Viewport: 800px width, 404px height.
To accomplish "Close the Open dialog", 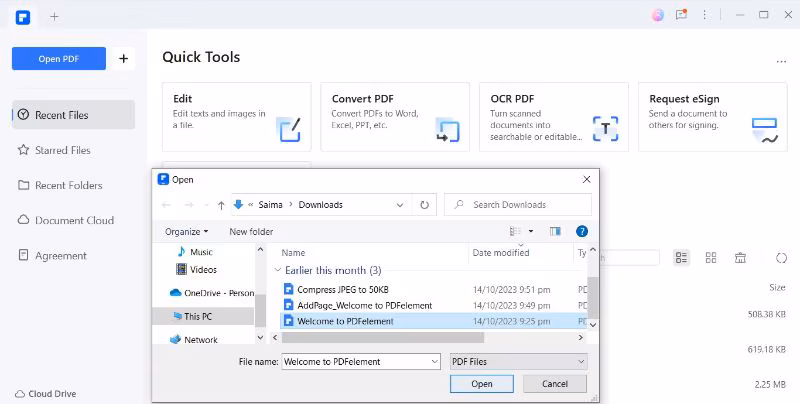I will (x=587, y=179).
